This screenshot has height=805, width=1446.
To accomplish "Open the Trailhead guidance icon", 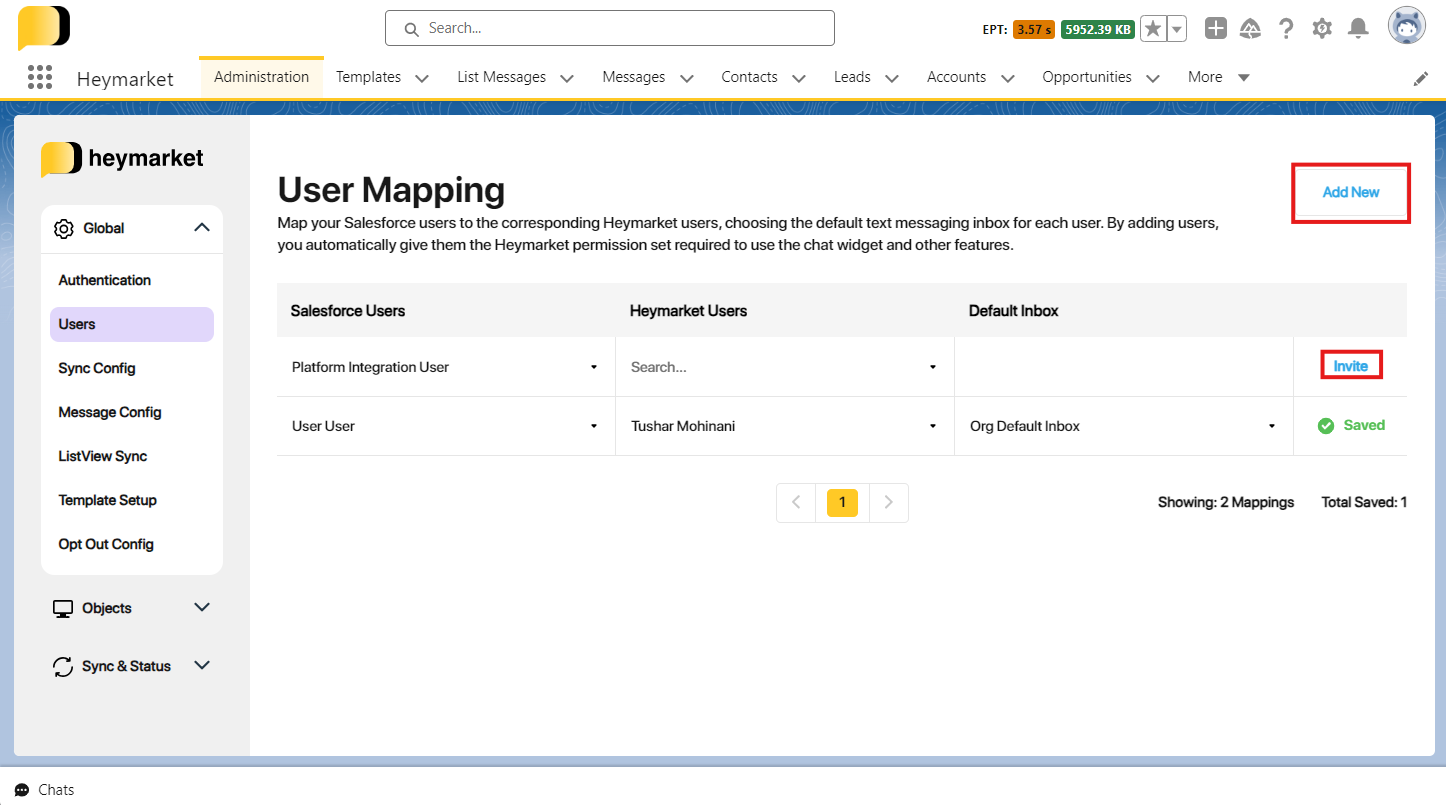I will pyautogui.click(x=1250, y=28).
